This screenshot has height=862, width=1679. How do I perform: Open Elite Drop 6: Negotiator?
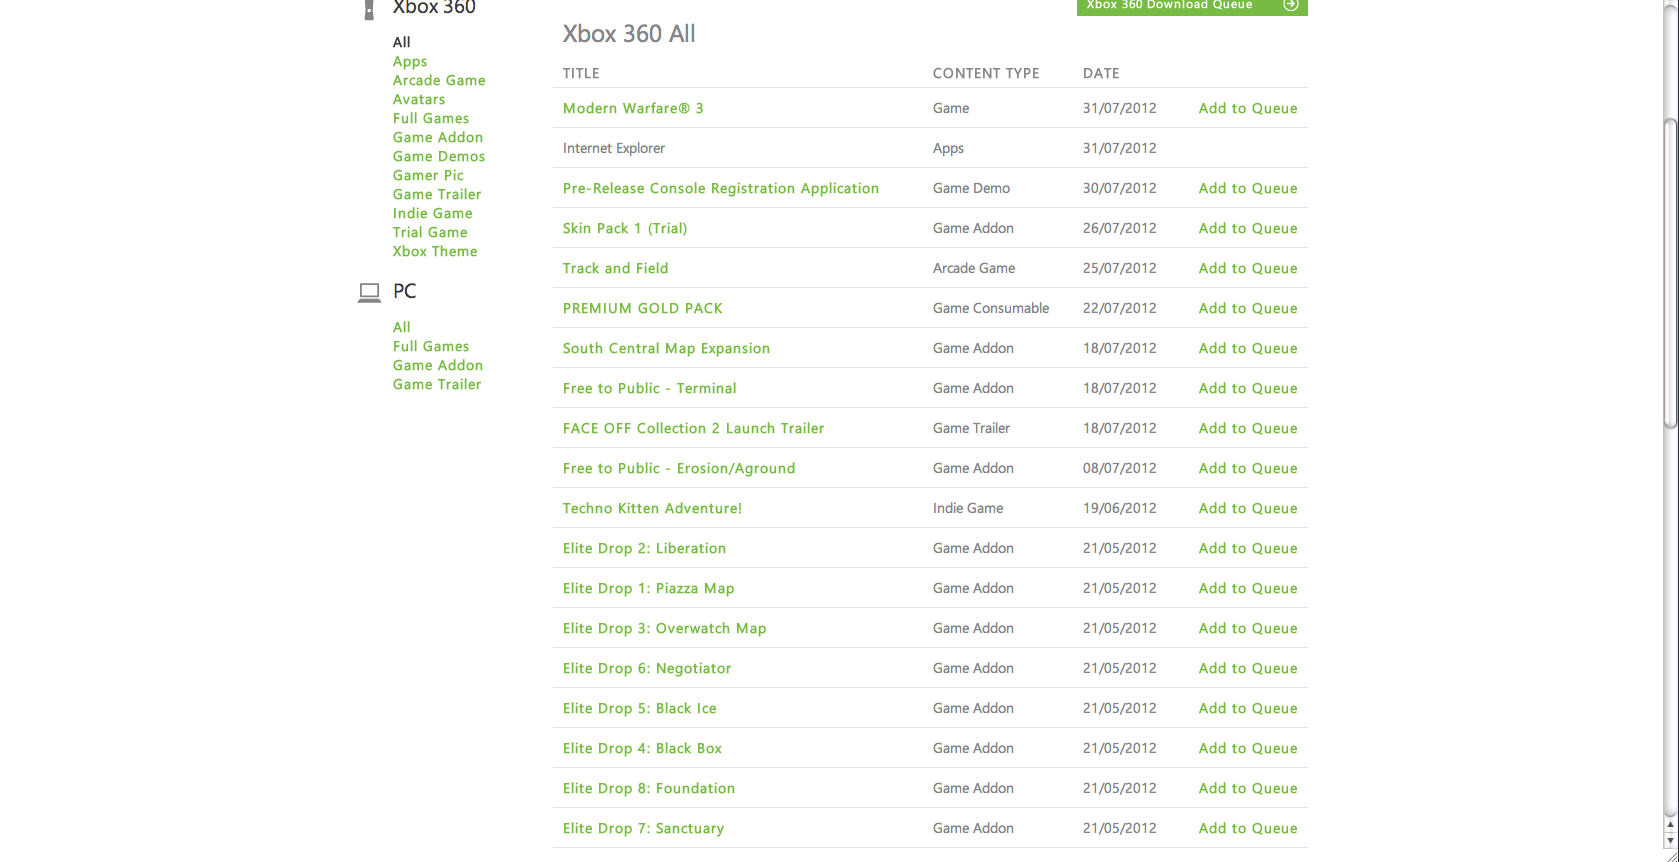click(x=647, y=668)
